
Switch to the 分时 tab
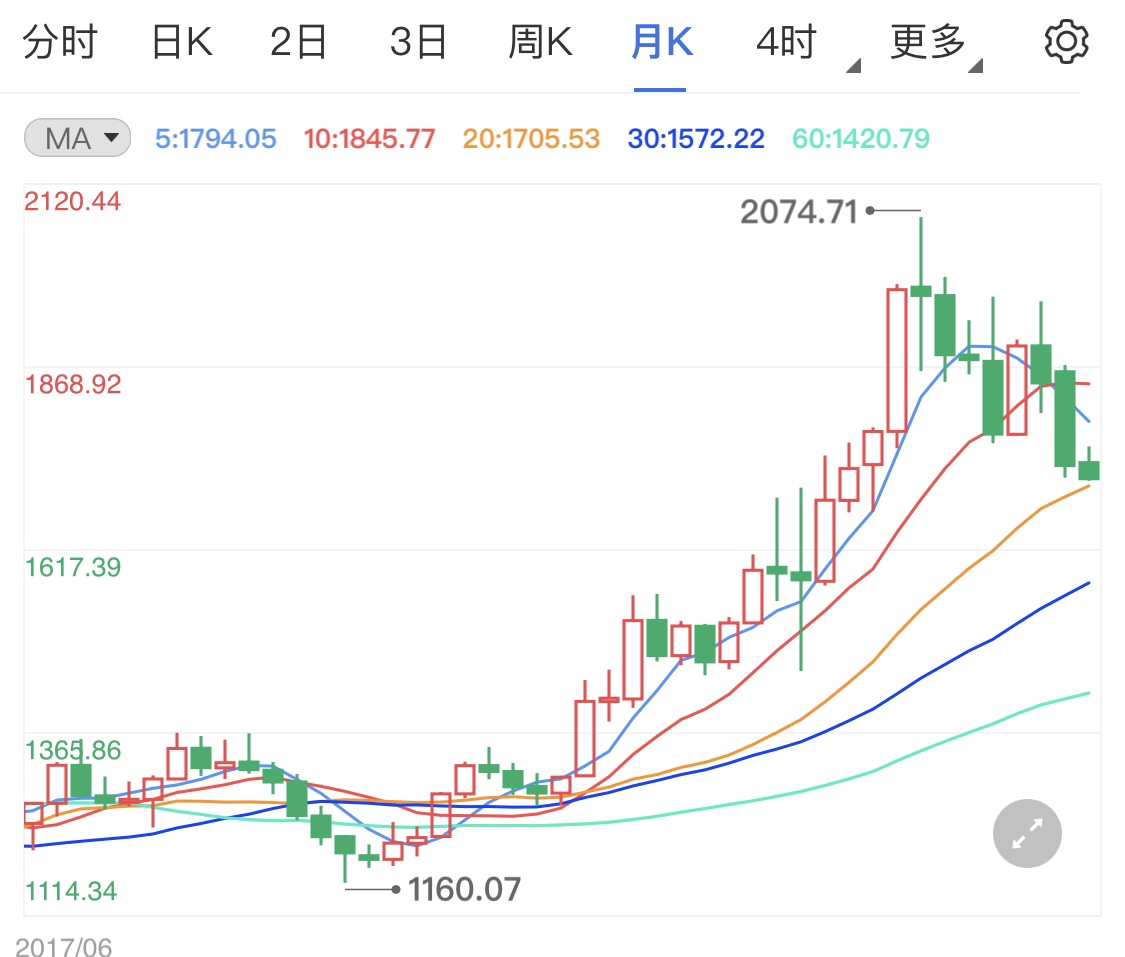pos(60,42)
